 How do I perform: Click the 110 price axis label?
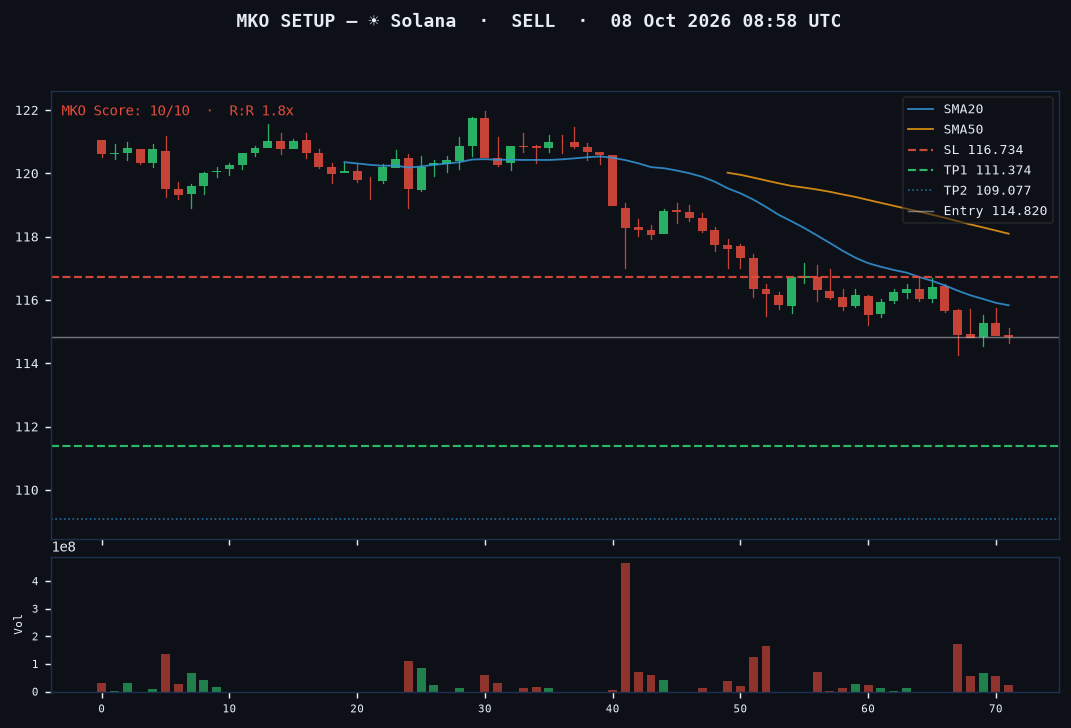(x=27, y=491)
